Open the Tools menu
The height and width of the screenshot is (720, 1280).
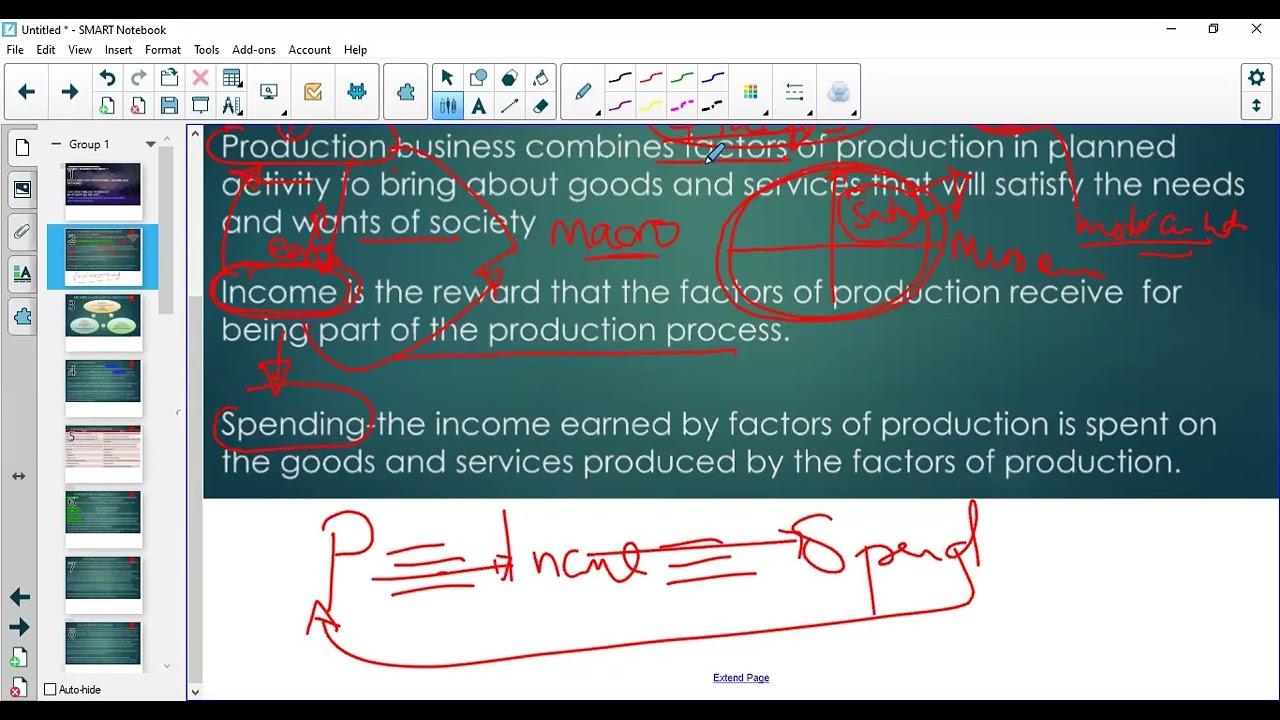(207, 50)
